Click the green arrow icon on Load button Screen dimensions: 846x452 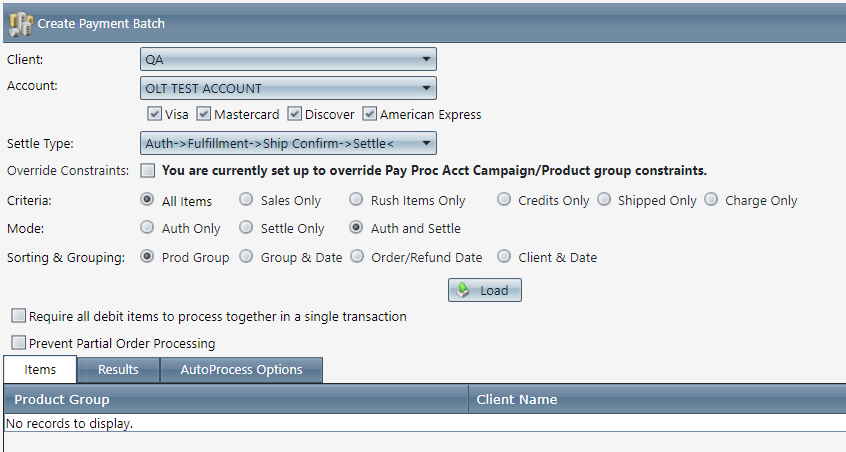[463, 290]
